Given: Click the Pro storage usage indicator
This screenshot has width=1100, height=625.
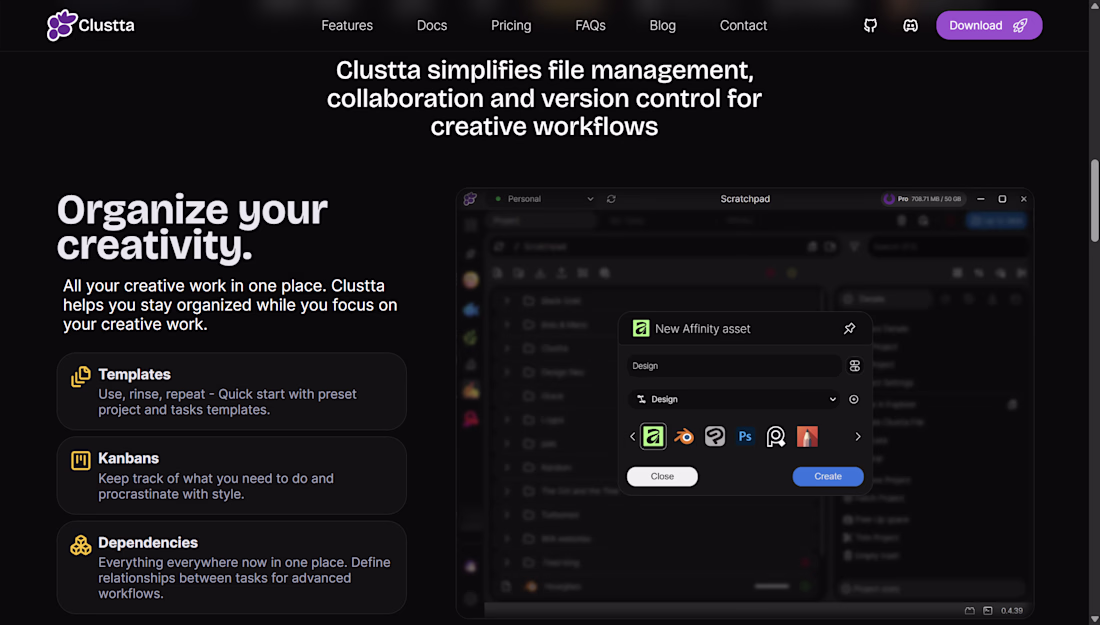Looking at the screenshot, I should pyautogui.click(x=923, y=199).
